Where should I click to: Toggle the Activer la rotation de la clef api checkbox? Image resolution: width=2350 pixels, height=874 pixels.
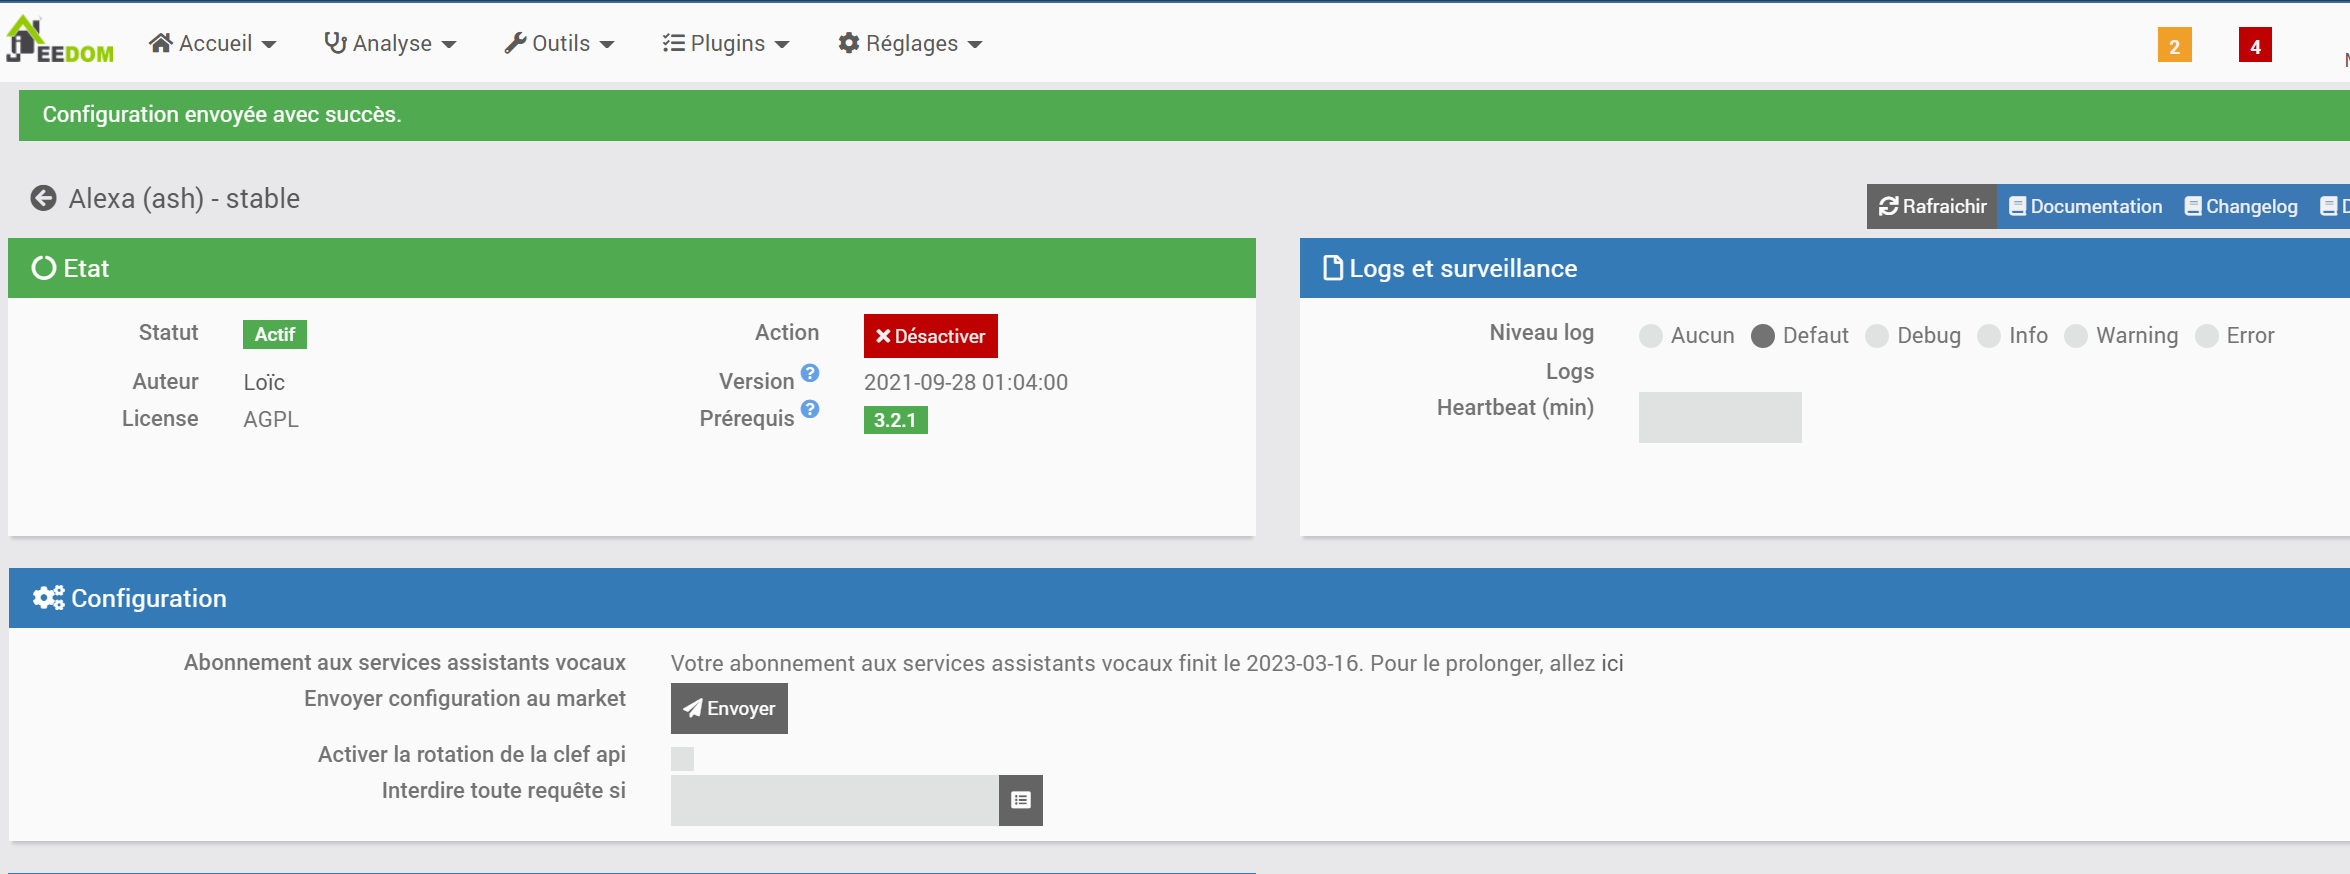(682, 759)
